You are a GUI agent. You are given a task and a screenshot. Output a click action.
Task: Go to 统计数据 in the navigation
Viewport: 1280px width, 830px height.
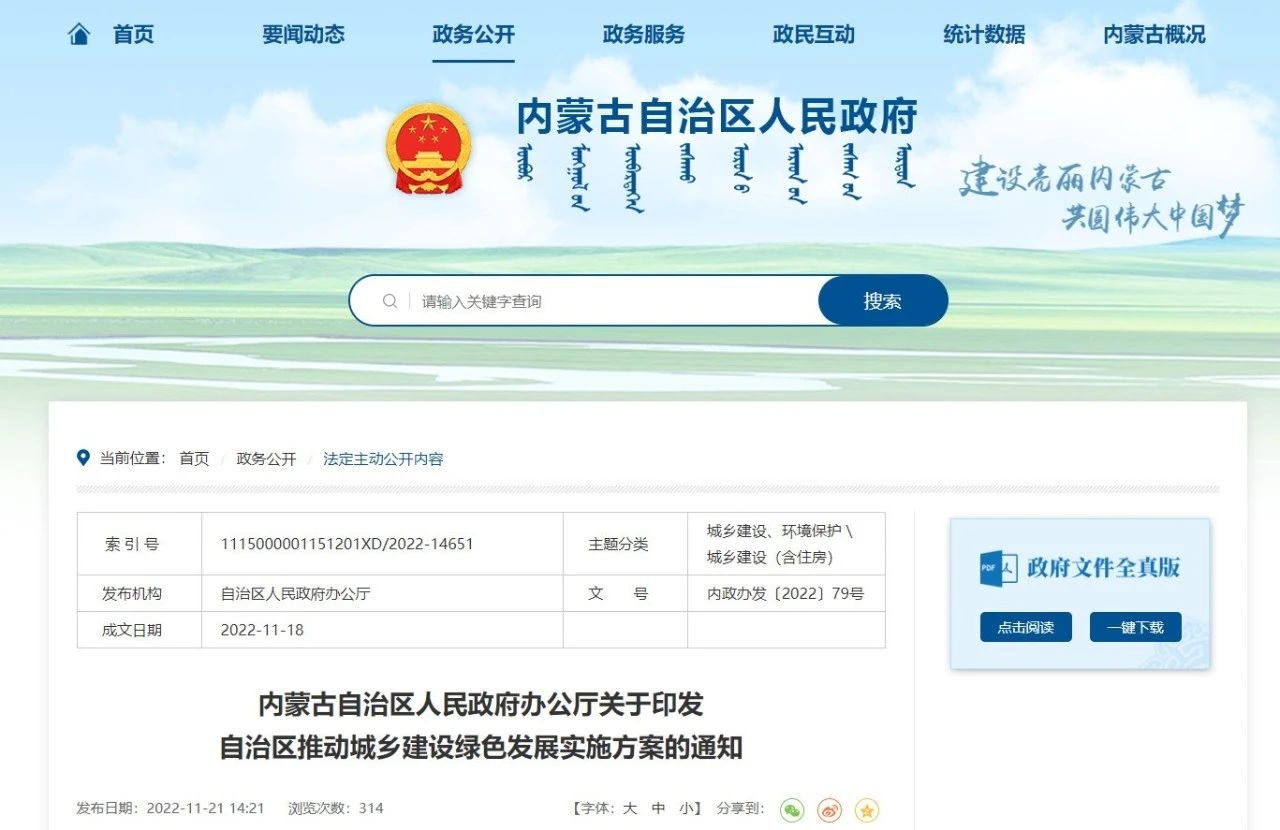pyautogui.click(x=984, y=35)
